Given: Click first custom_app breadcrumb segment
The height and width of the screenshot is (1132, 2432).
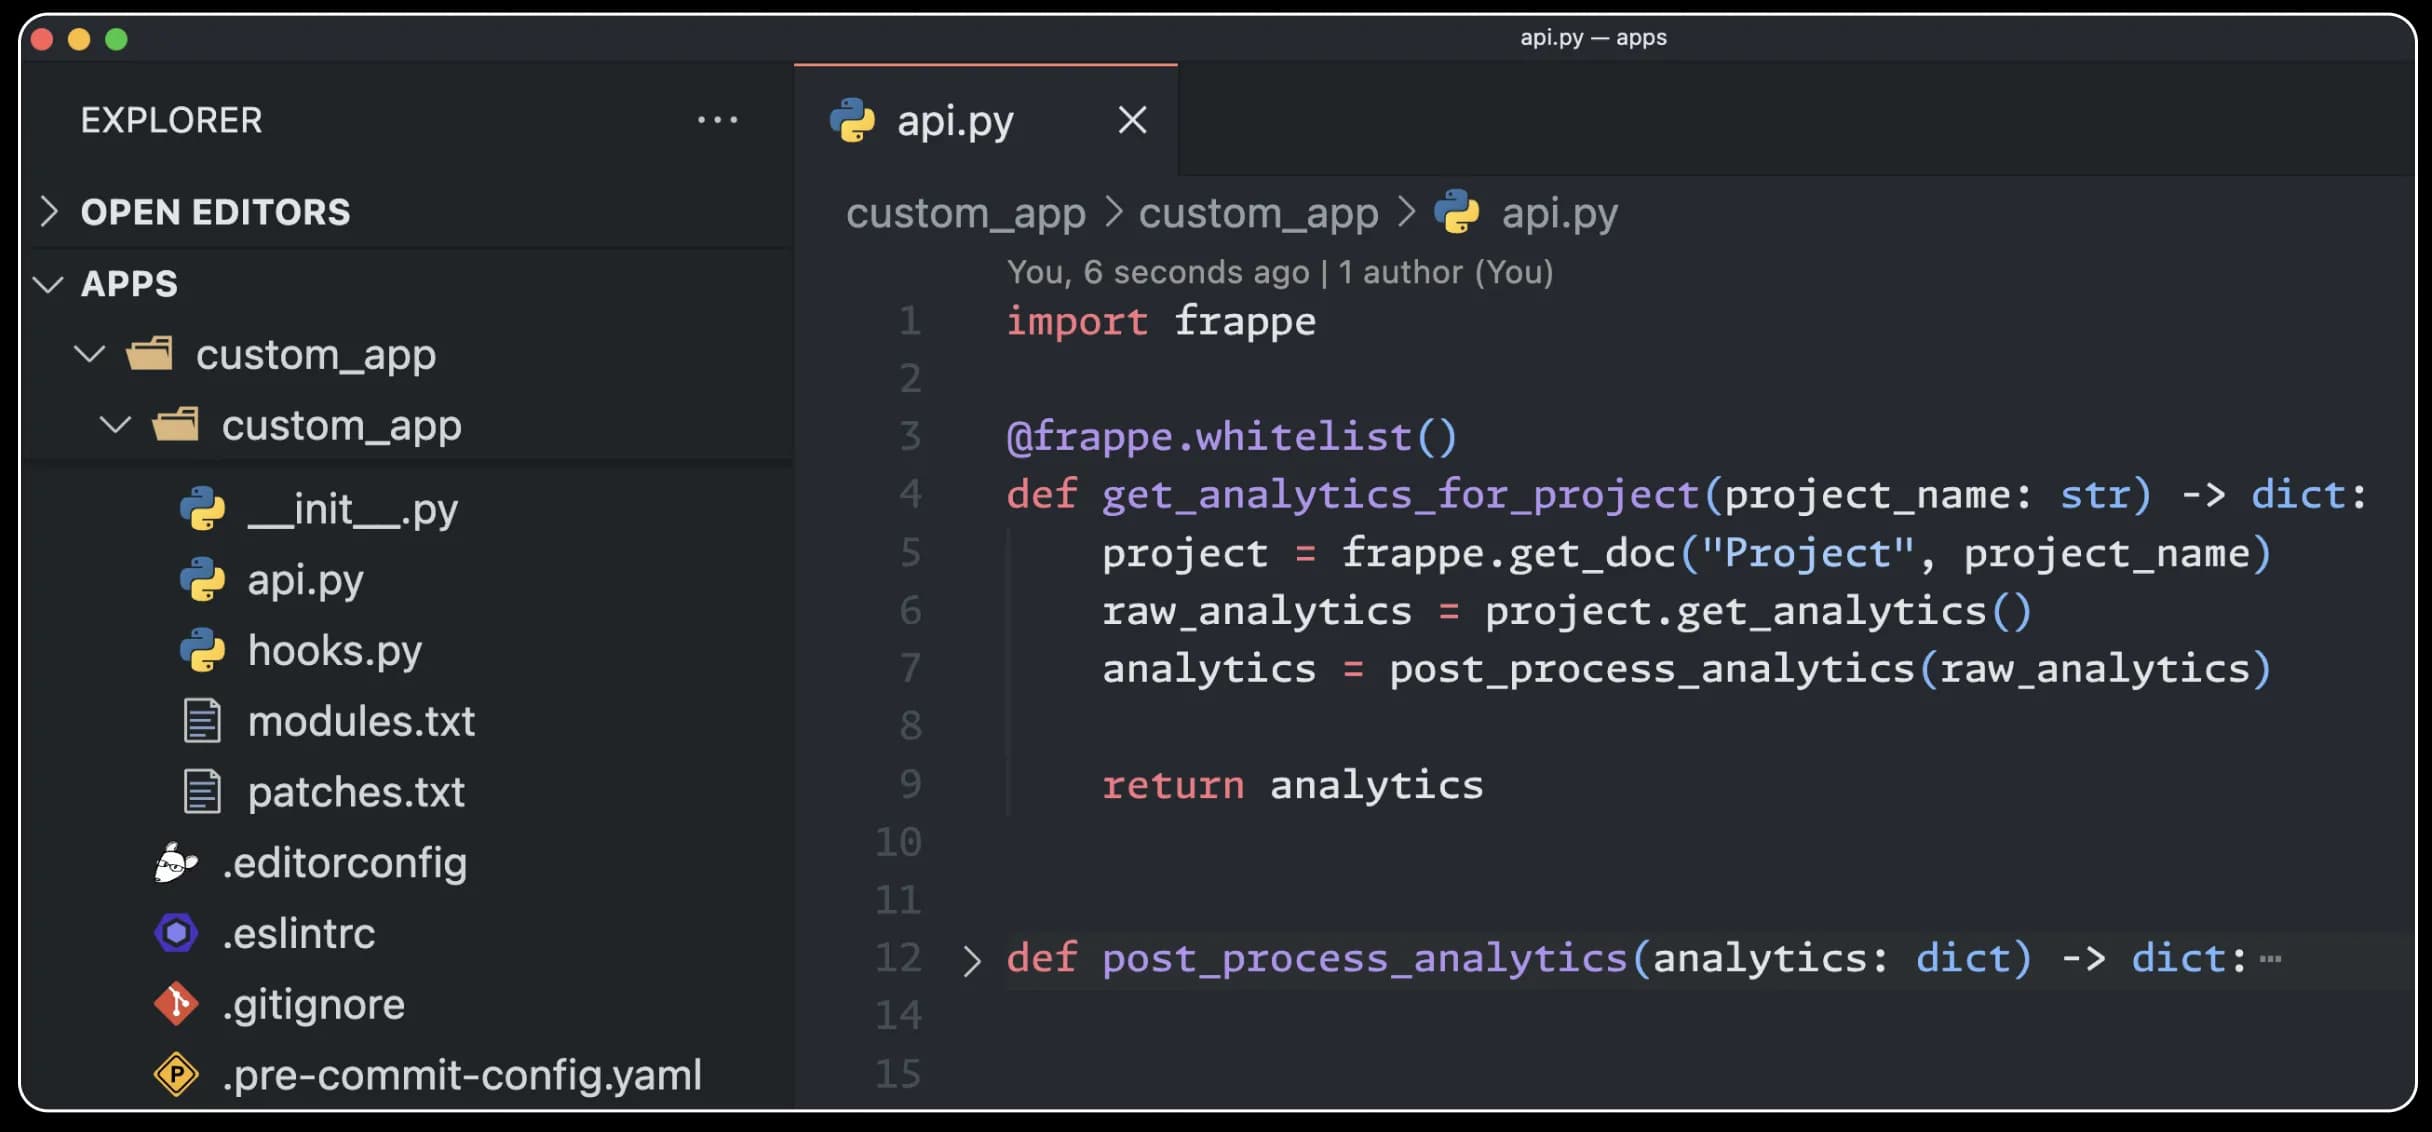Looking at the screenshot, I should click(x=965, y=213).
